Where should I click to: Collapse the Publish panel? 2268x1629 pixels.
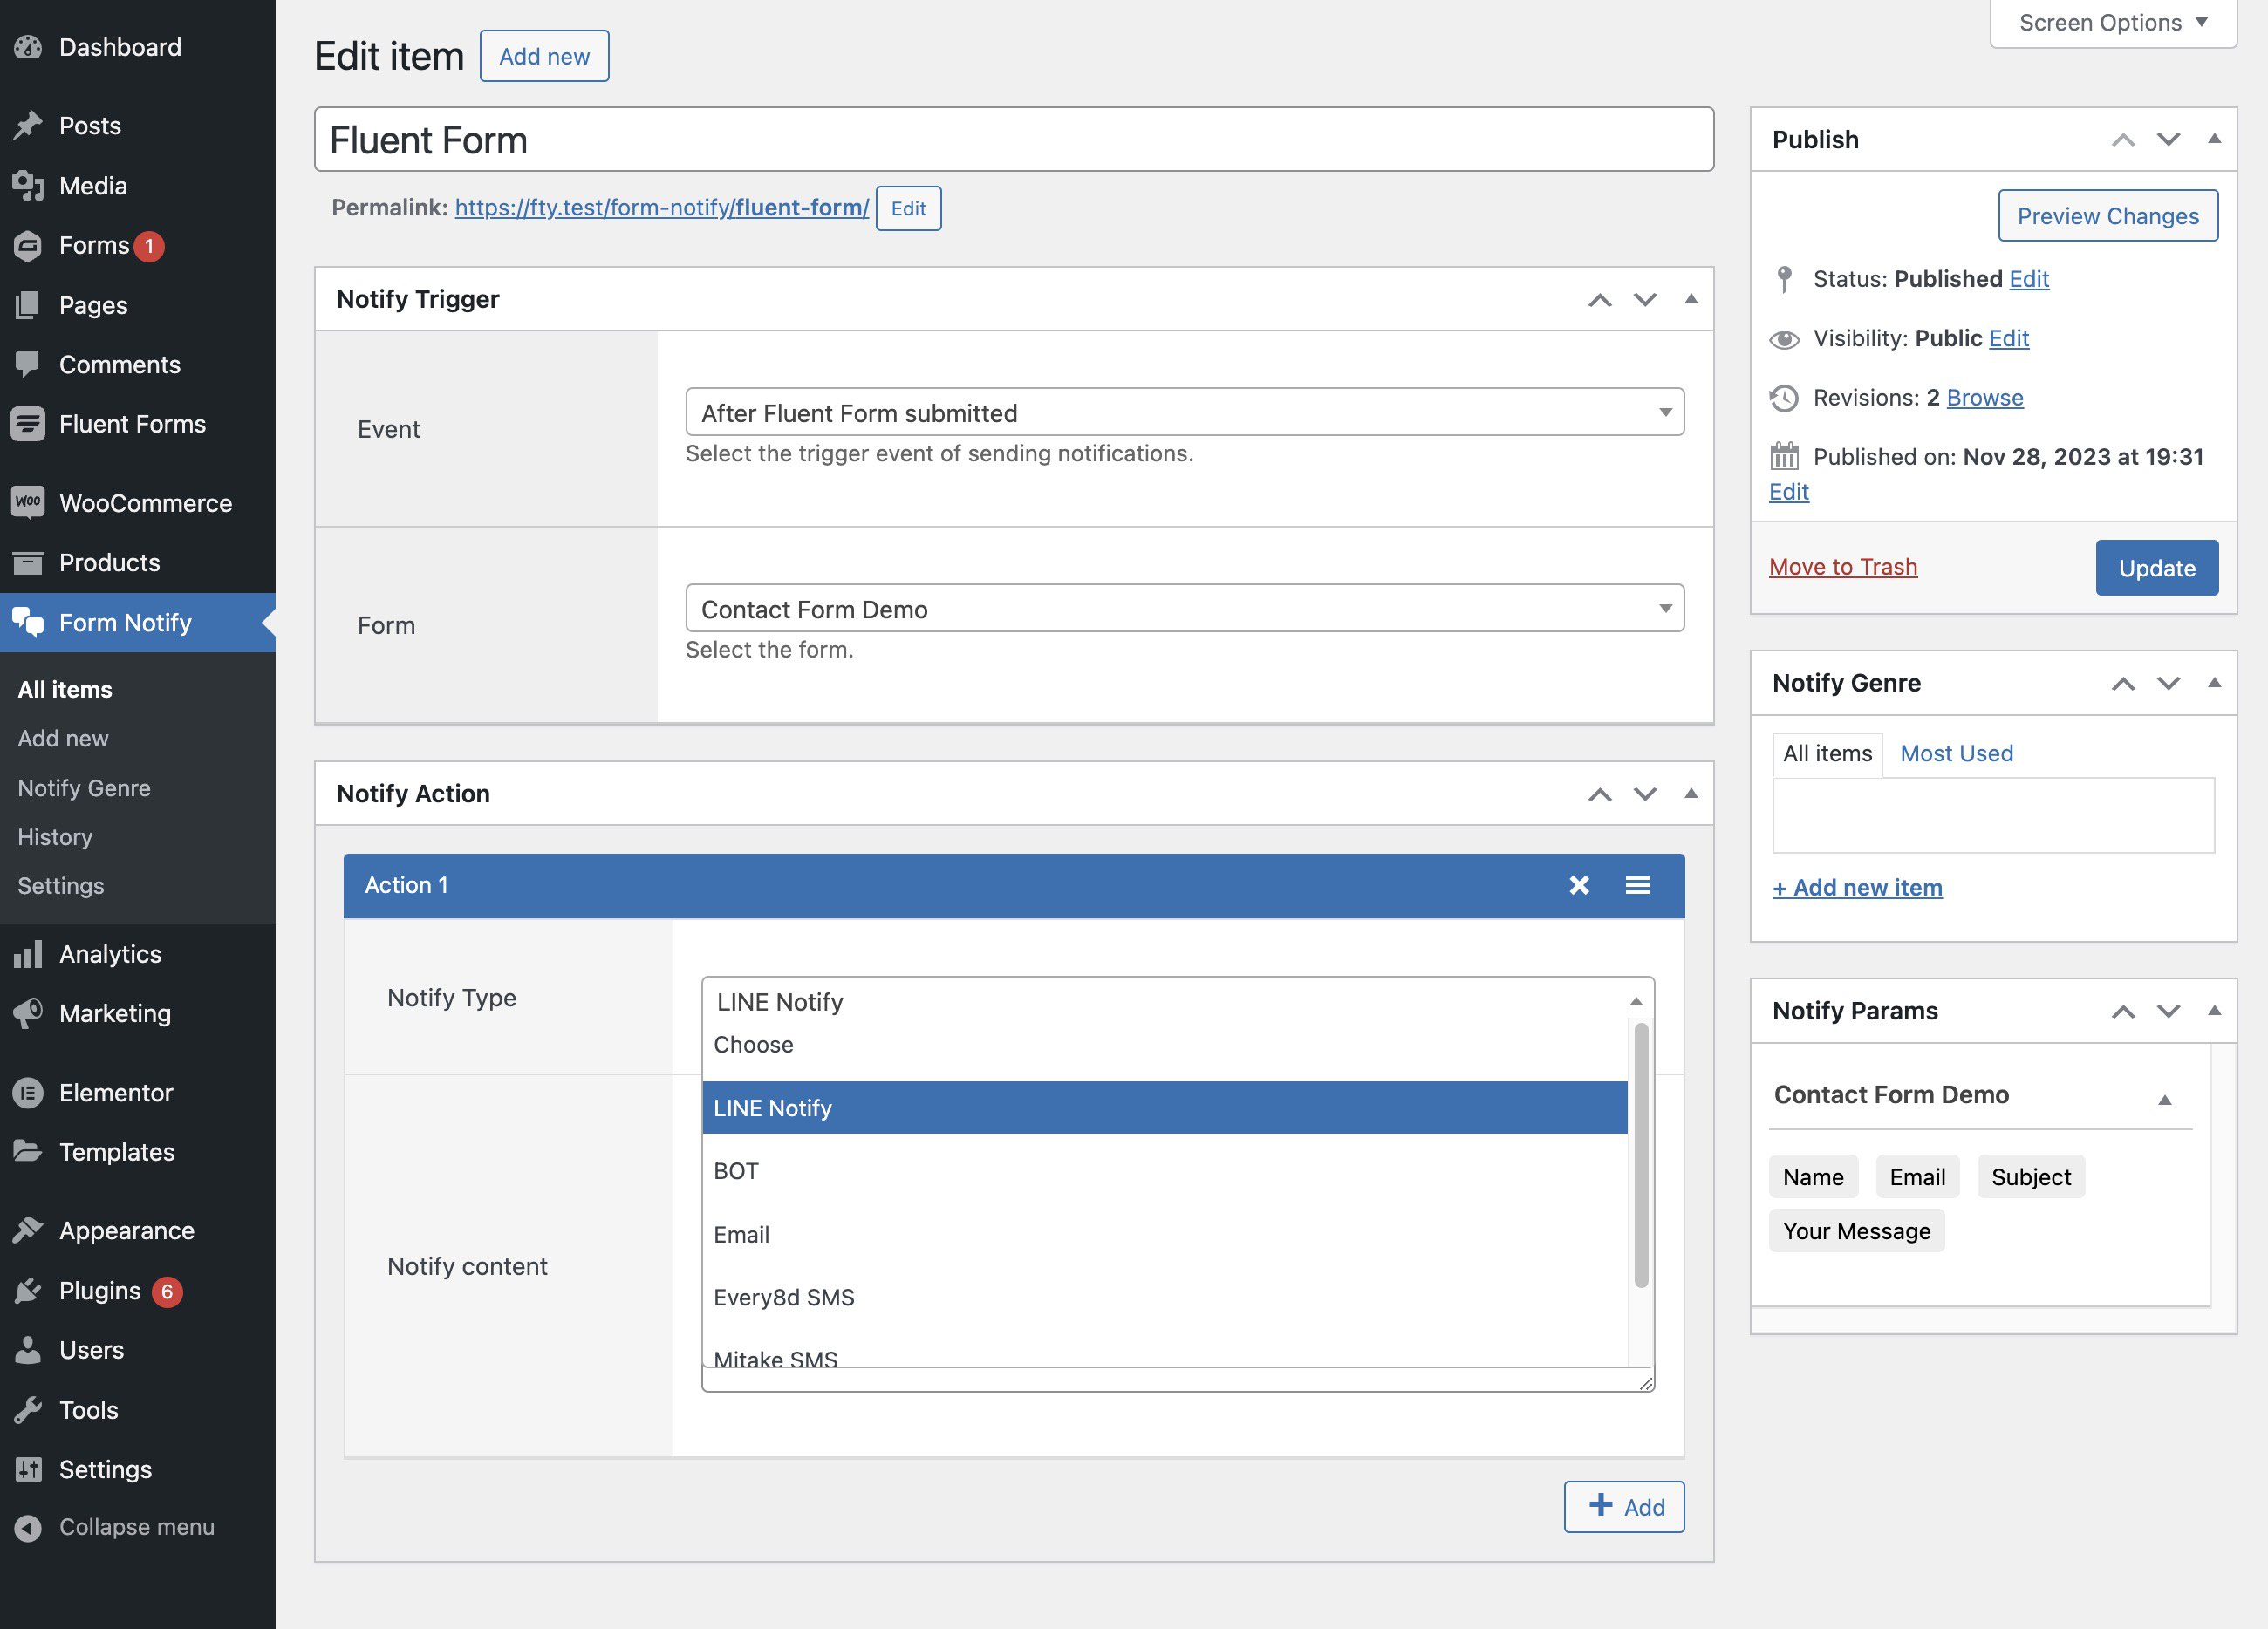[x=2214, y=139]
